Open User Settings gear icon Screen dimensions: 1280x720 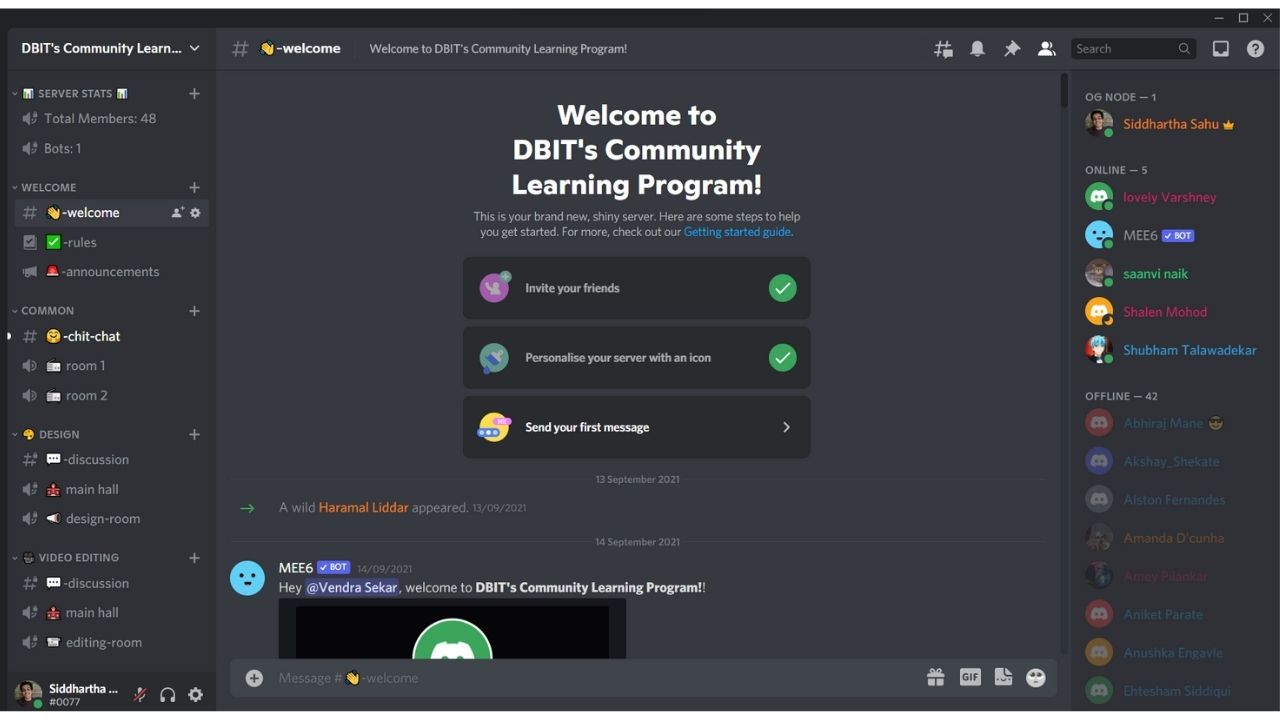coord(196,694)
